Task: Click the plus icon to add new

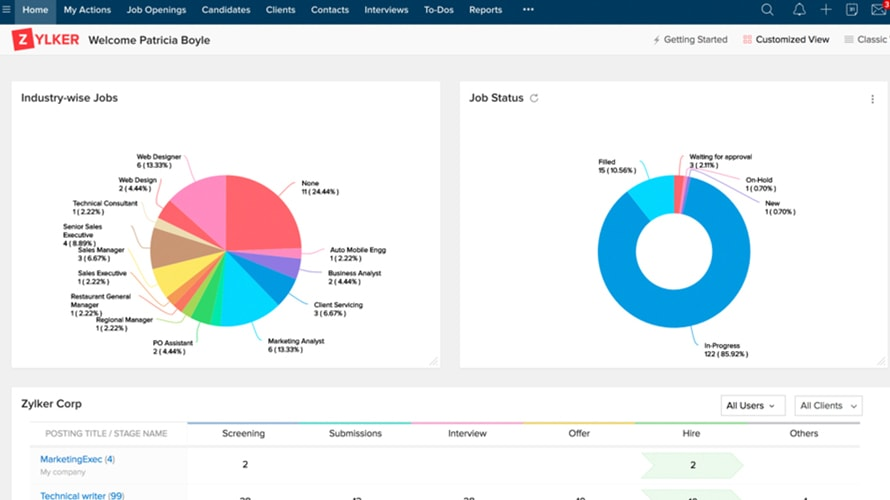Action: (826, 10)
